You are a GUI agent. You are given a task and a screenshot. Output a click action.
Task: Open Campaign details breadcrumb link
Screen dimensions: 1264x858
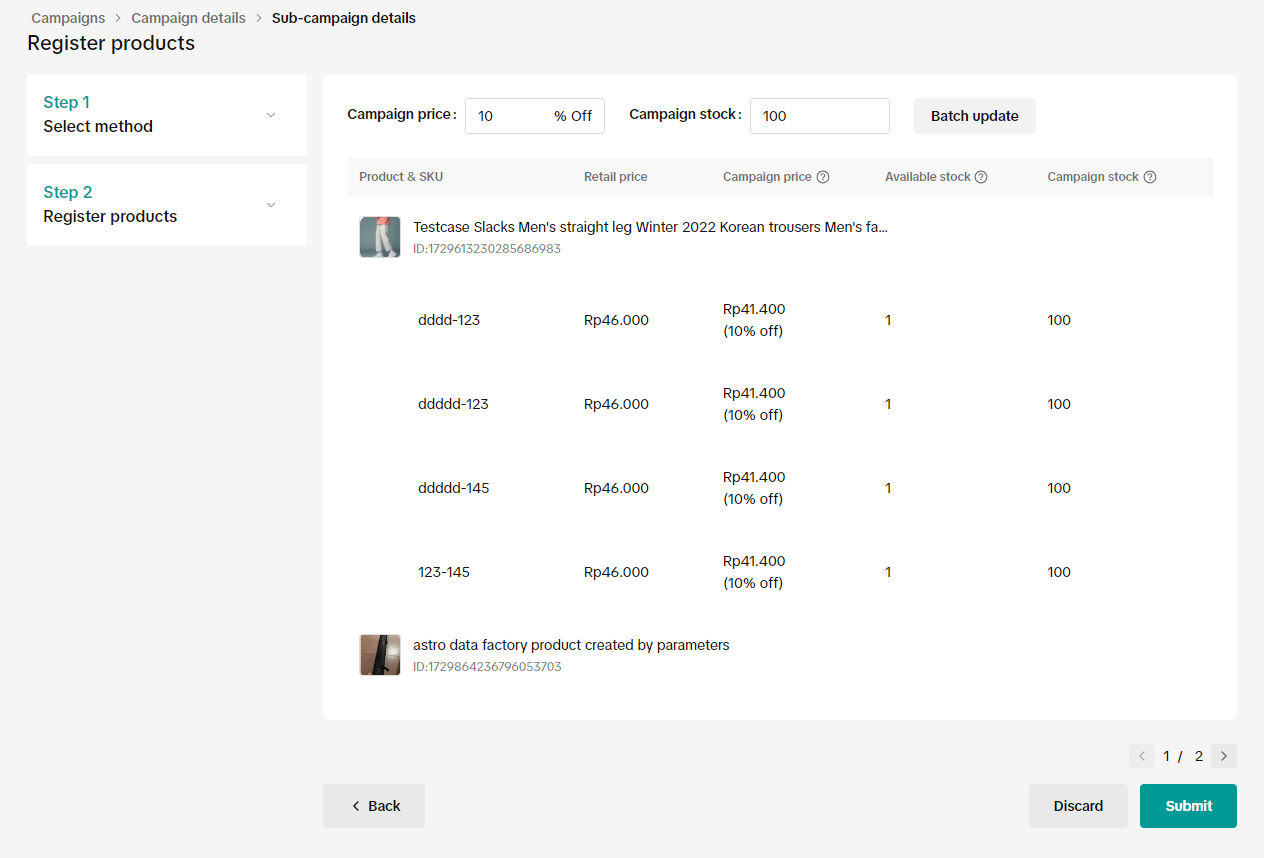[188, 18]
